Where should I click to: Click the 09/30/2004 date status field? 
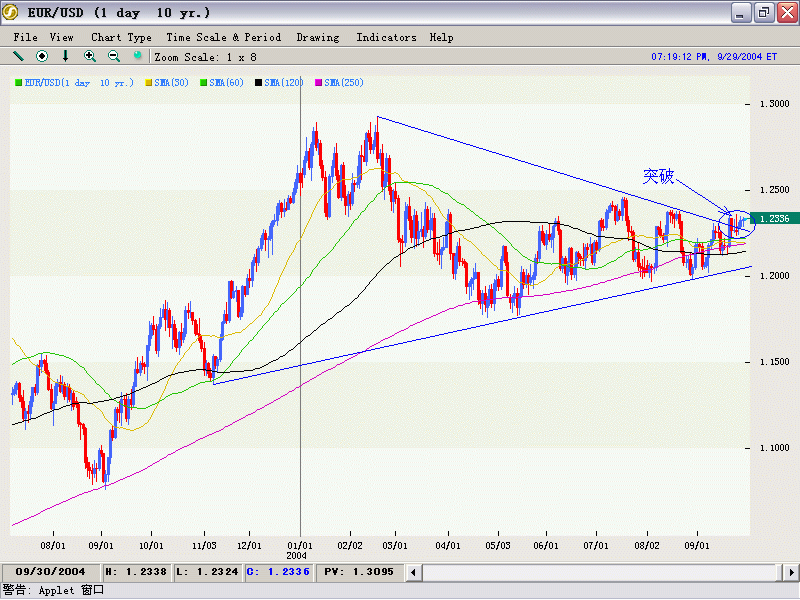[51, 572]
